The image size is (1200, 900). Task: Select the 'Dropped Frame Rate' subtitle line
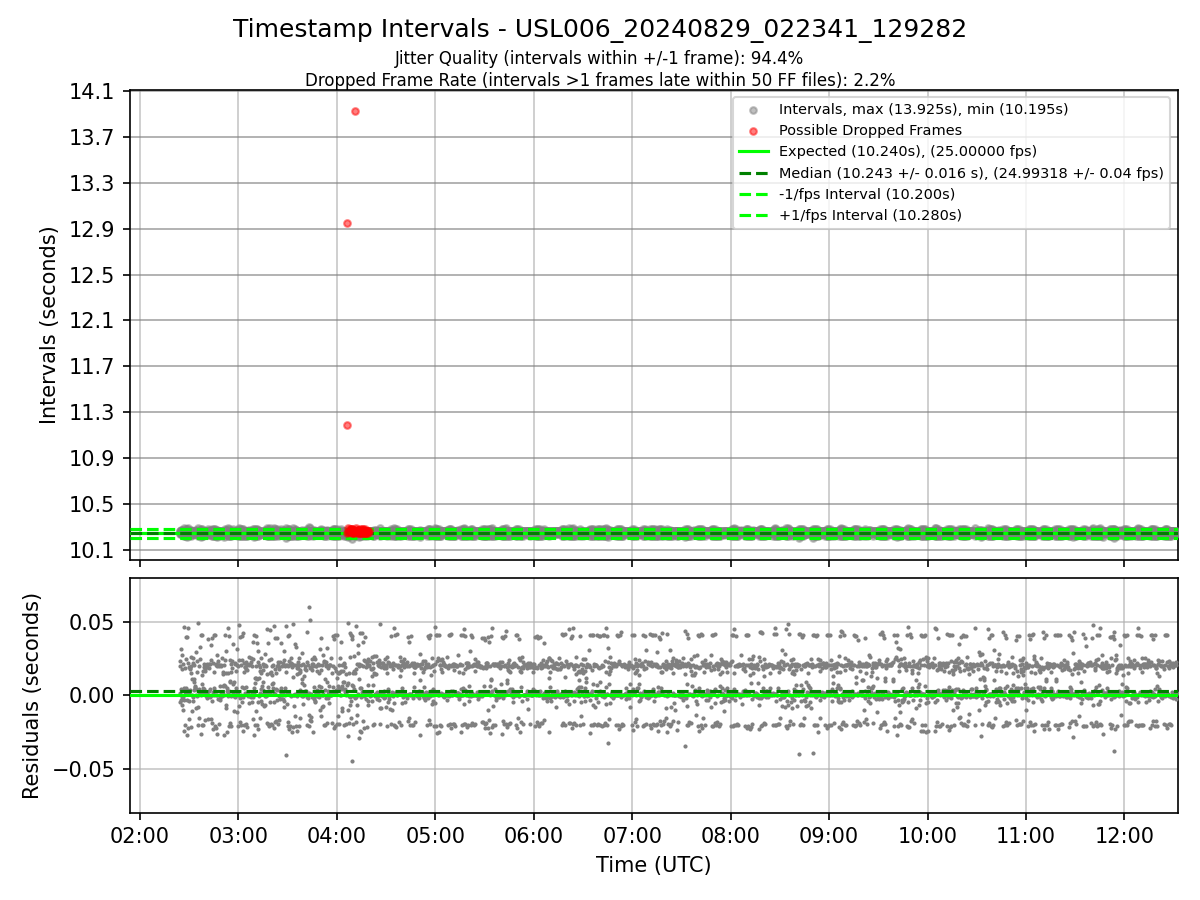(600, 79)
